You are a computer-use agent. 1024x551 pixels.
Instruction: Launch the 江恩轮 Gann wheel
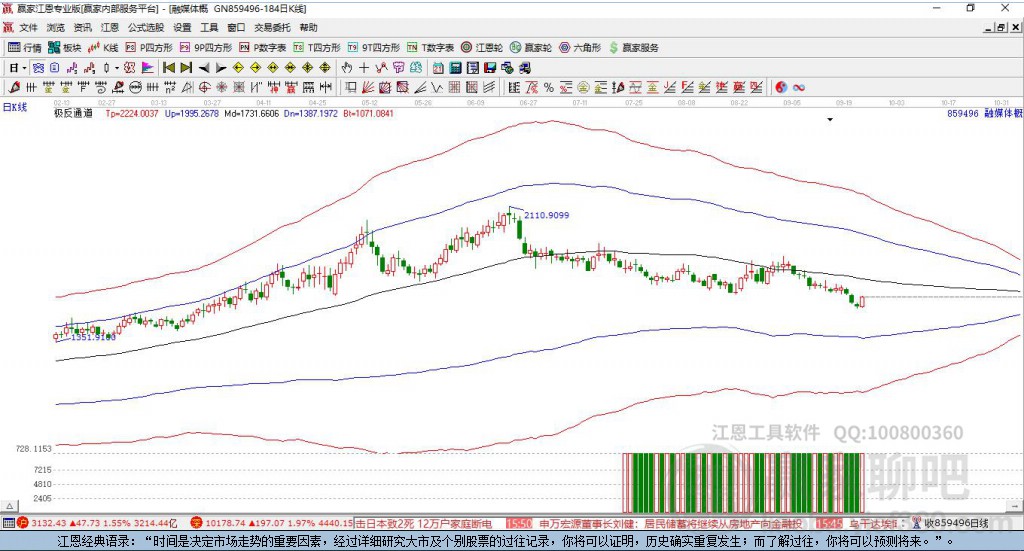tap(482, 48)
